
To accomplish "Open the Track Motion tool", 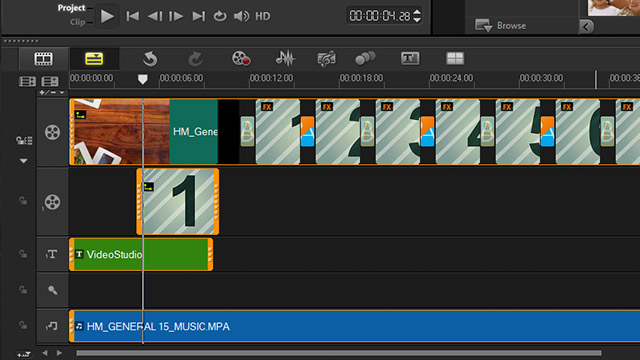I will pyautogui.click(x=365, y=59).
